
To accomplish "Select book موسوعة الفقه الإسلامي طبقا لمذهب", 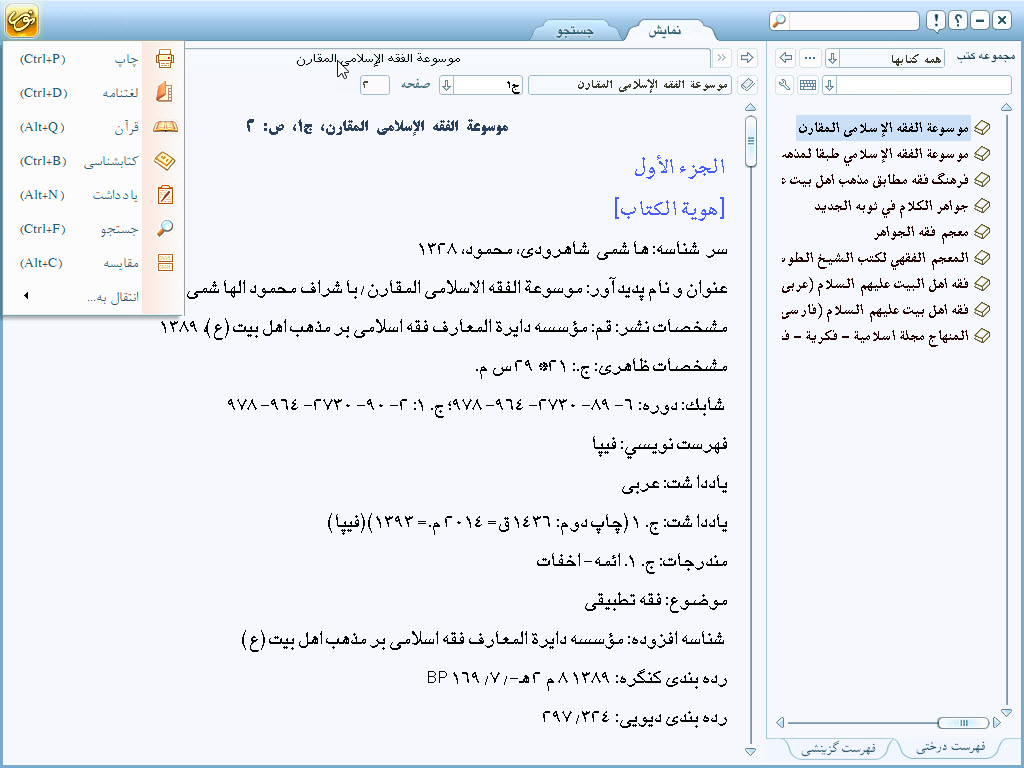I will [x=875, y=154].
